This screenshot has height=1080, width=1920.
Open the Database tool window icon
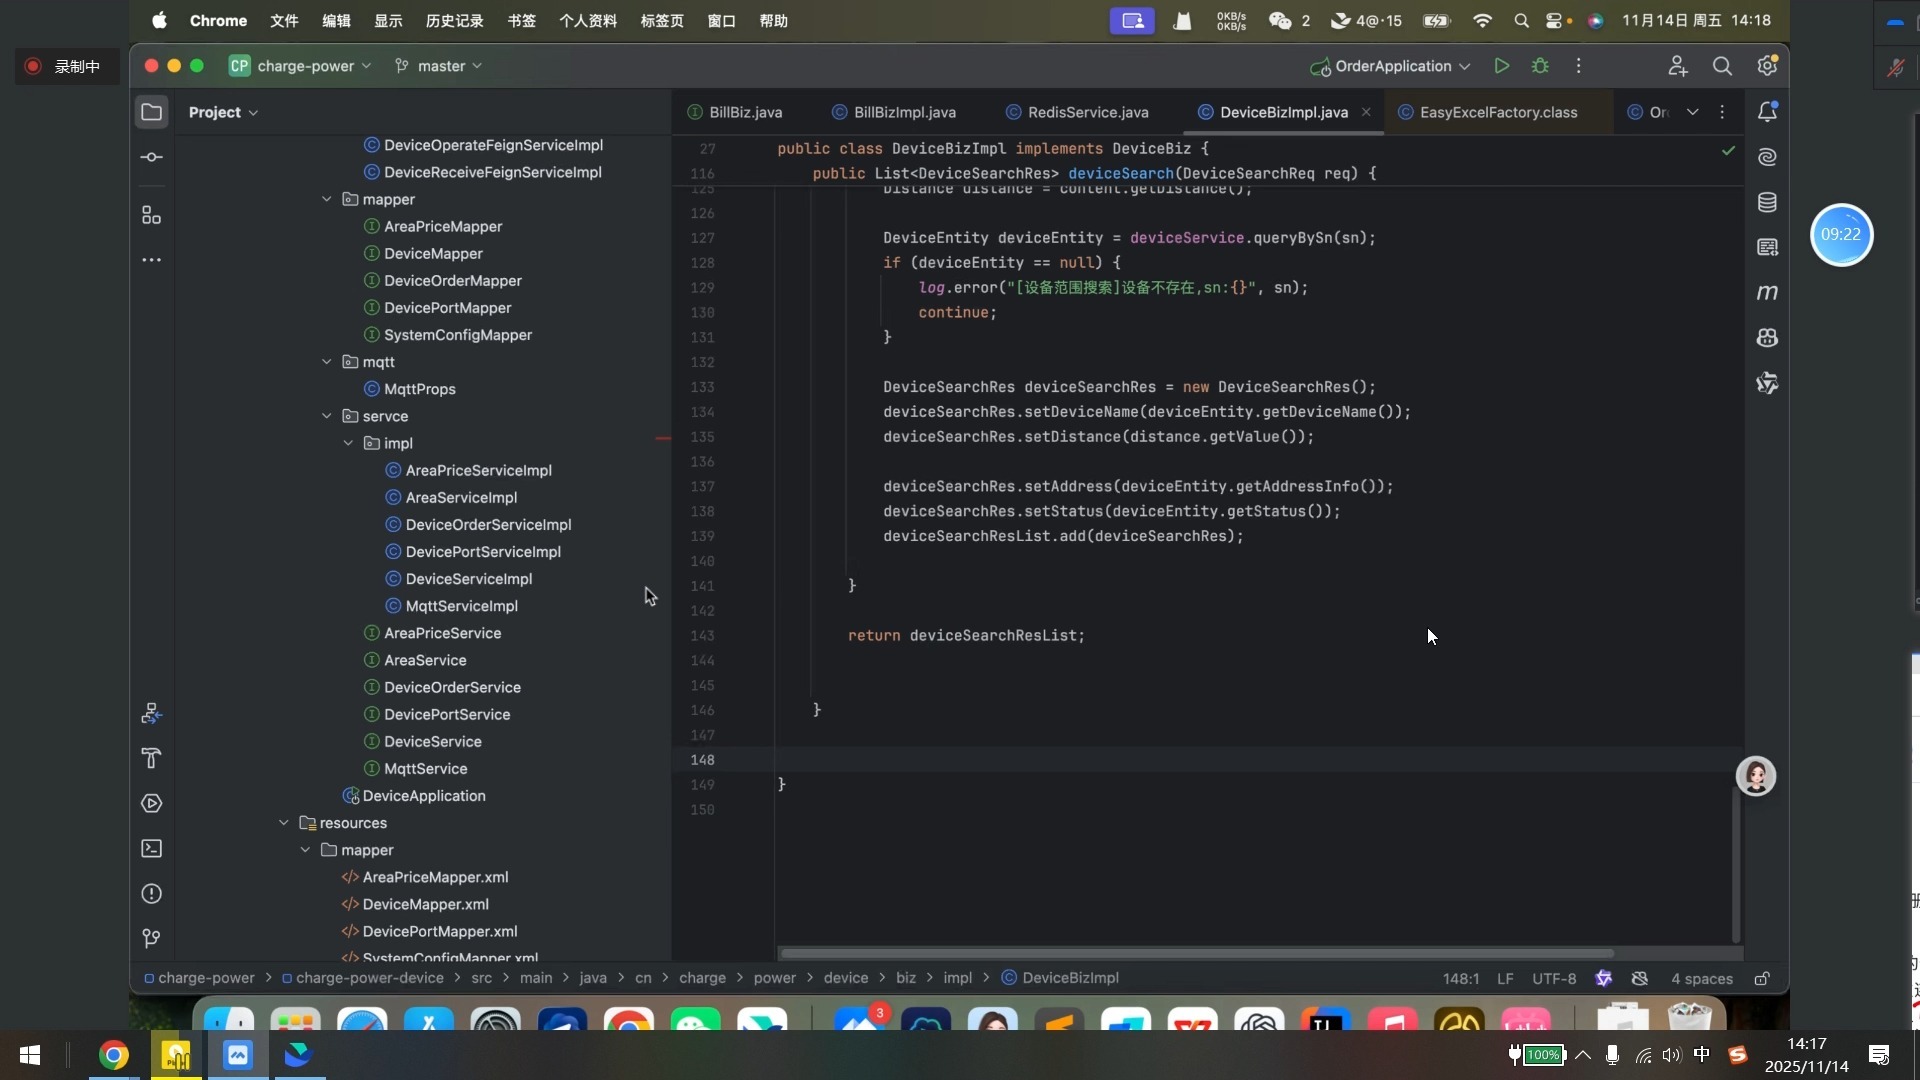click(x=1767, y=203)
